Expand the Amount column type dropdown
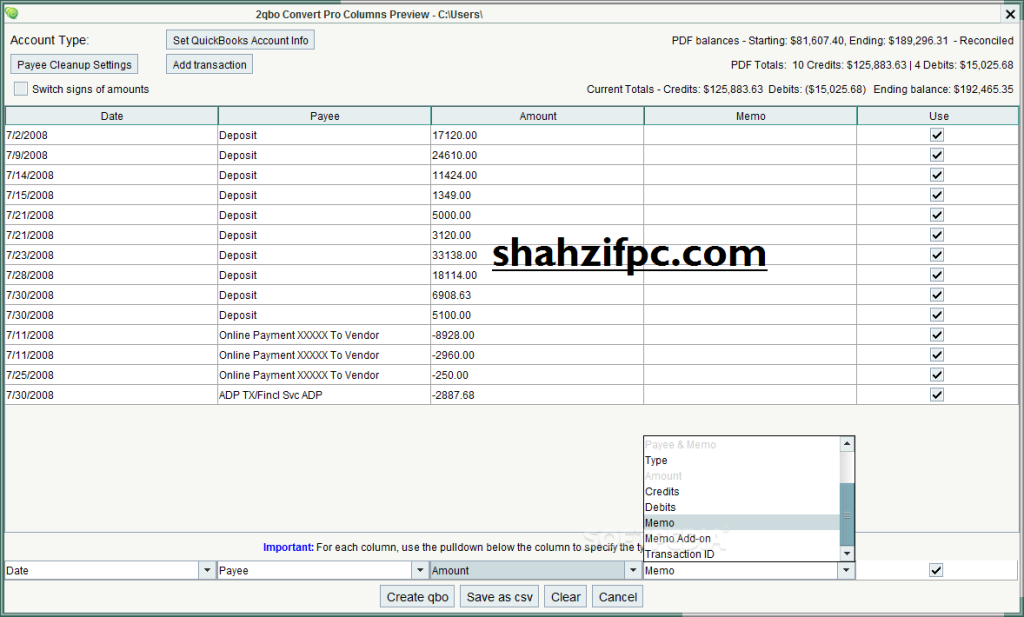 click(634, 569)
